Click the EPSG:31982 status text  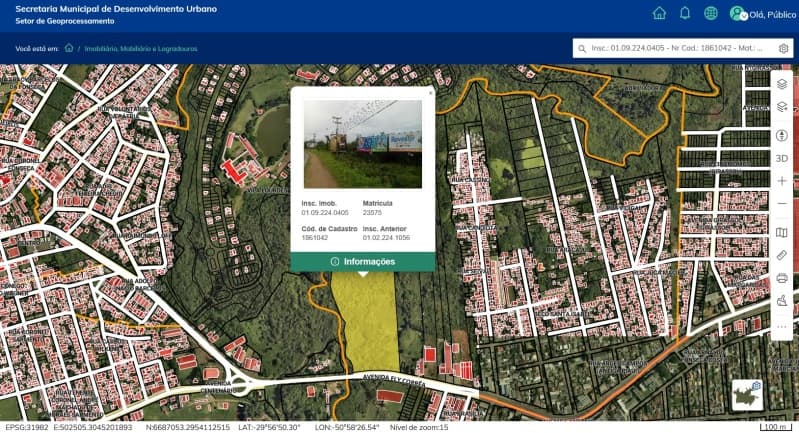click(x=27, y=427)
